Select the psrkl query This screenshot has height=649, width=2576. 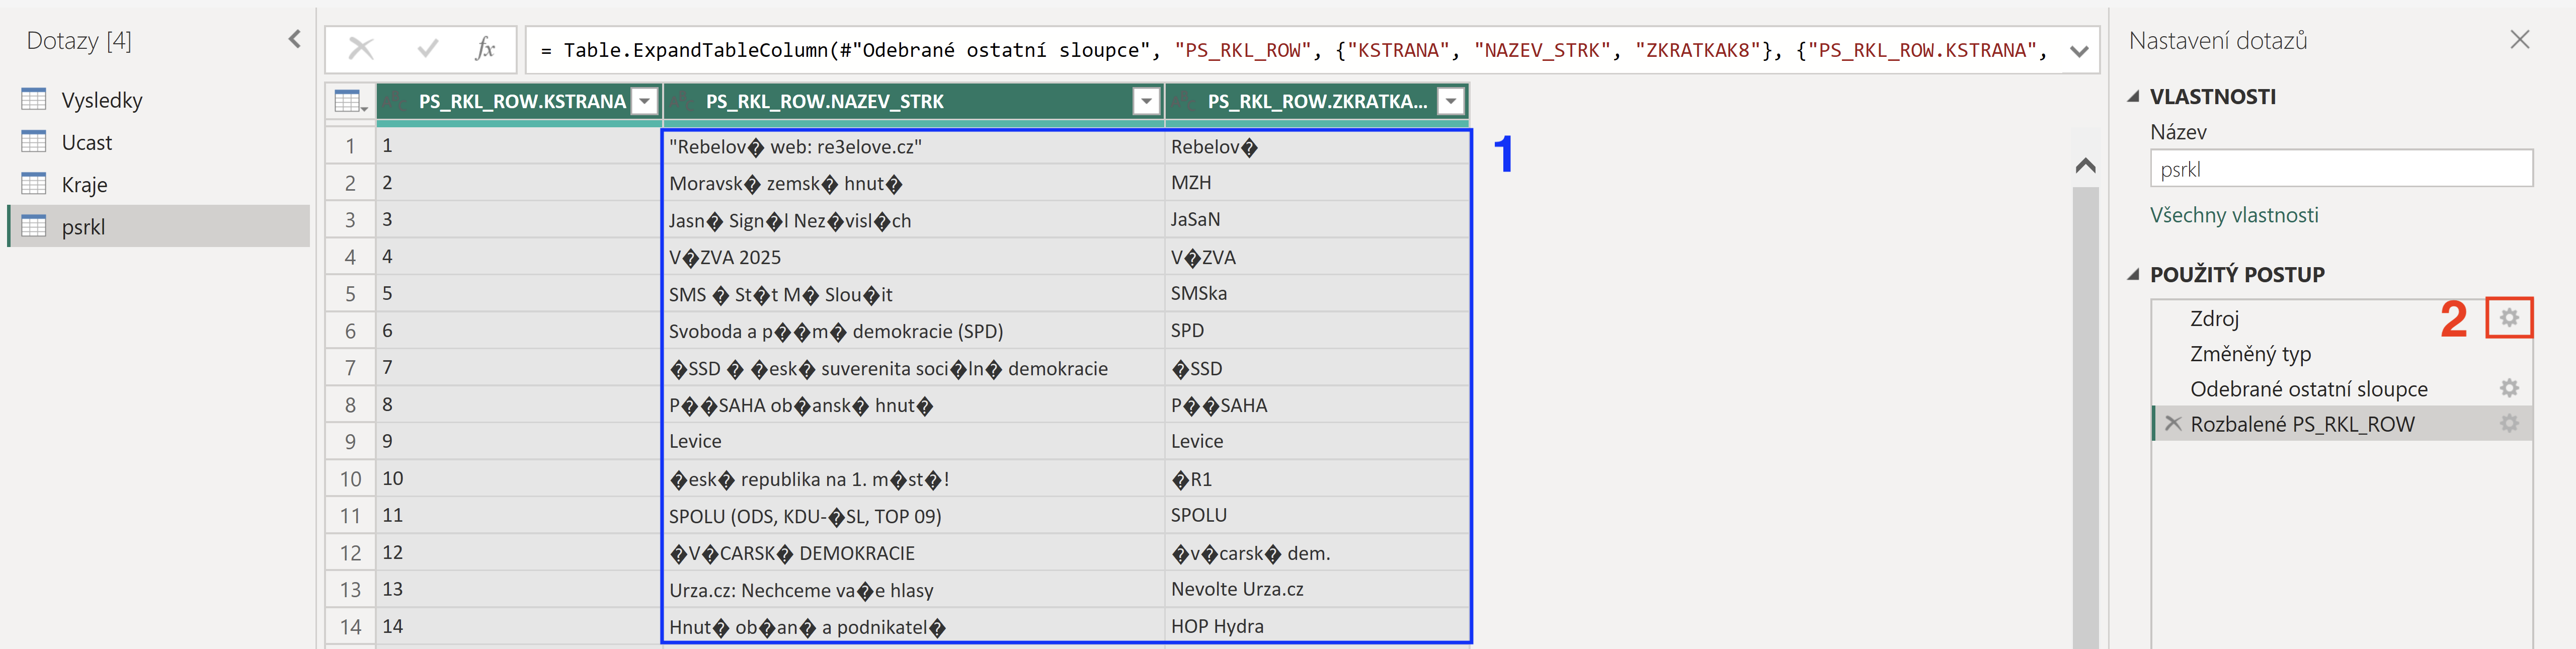[x=159, y=226]
